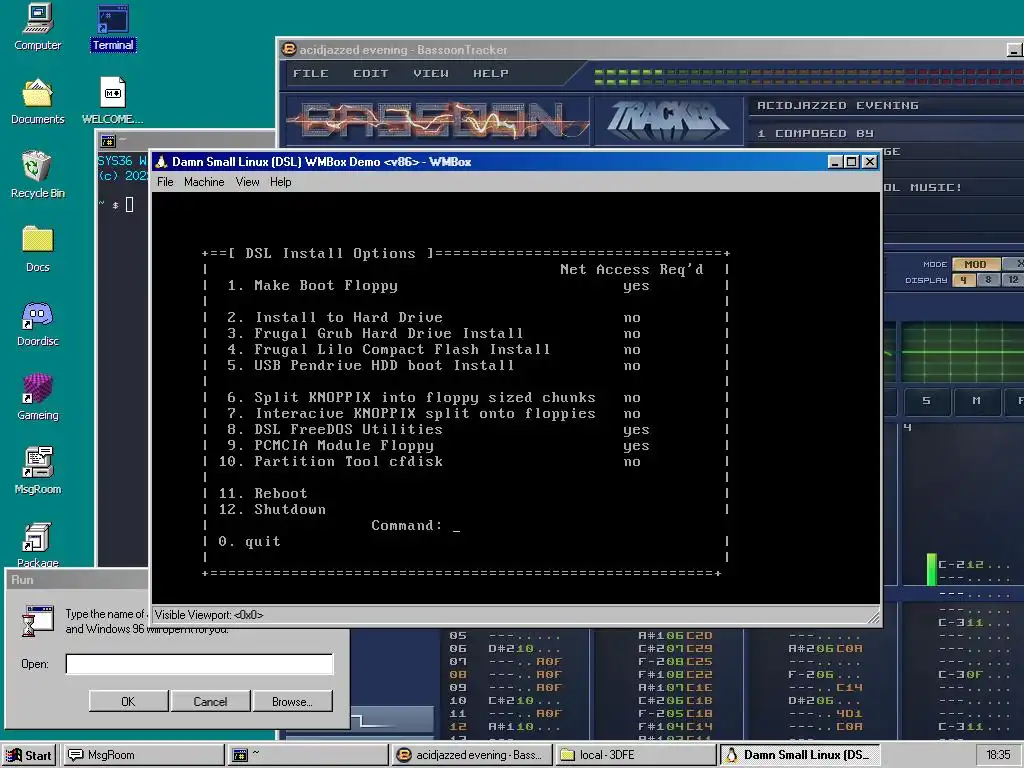Open the Package desktop icon
Image resolution: width=1024 pixels, height=768 pixels.
pos(37,545)
